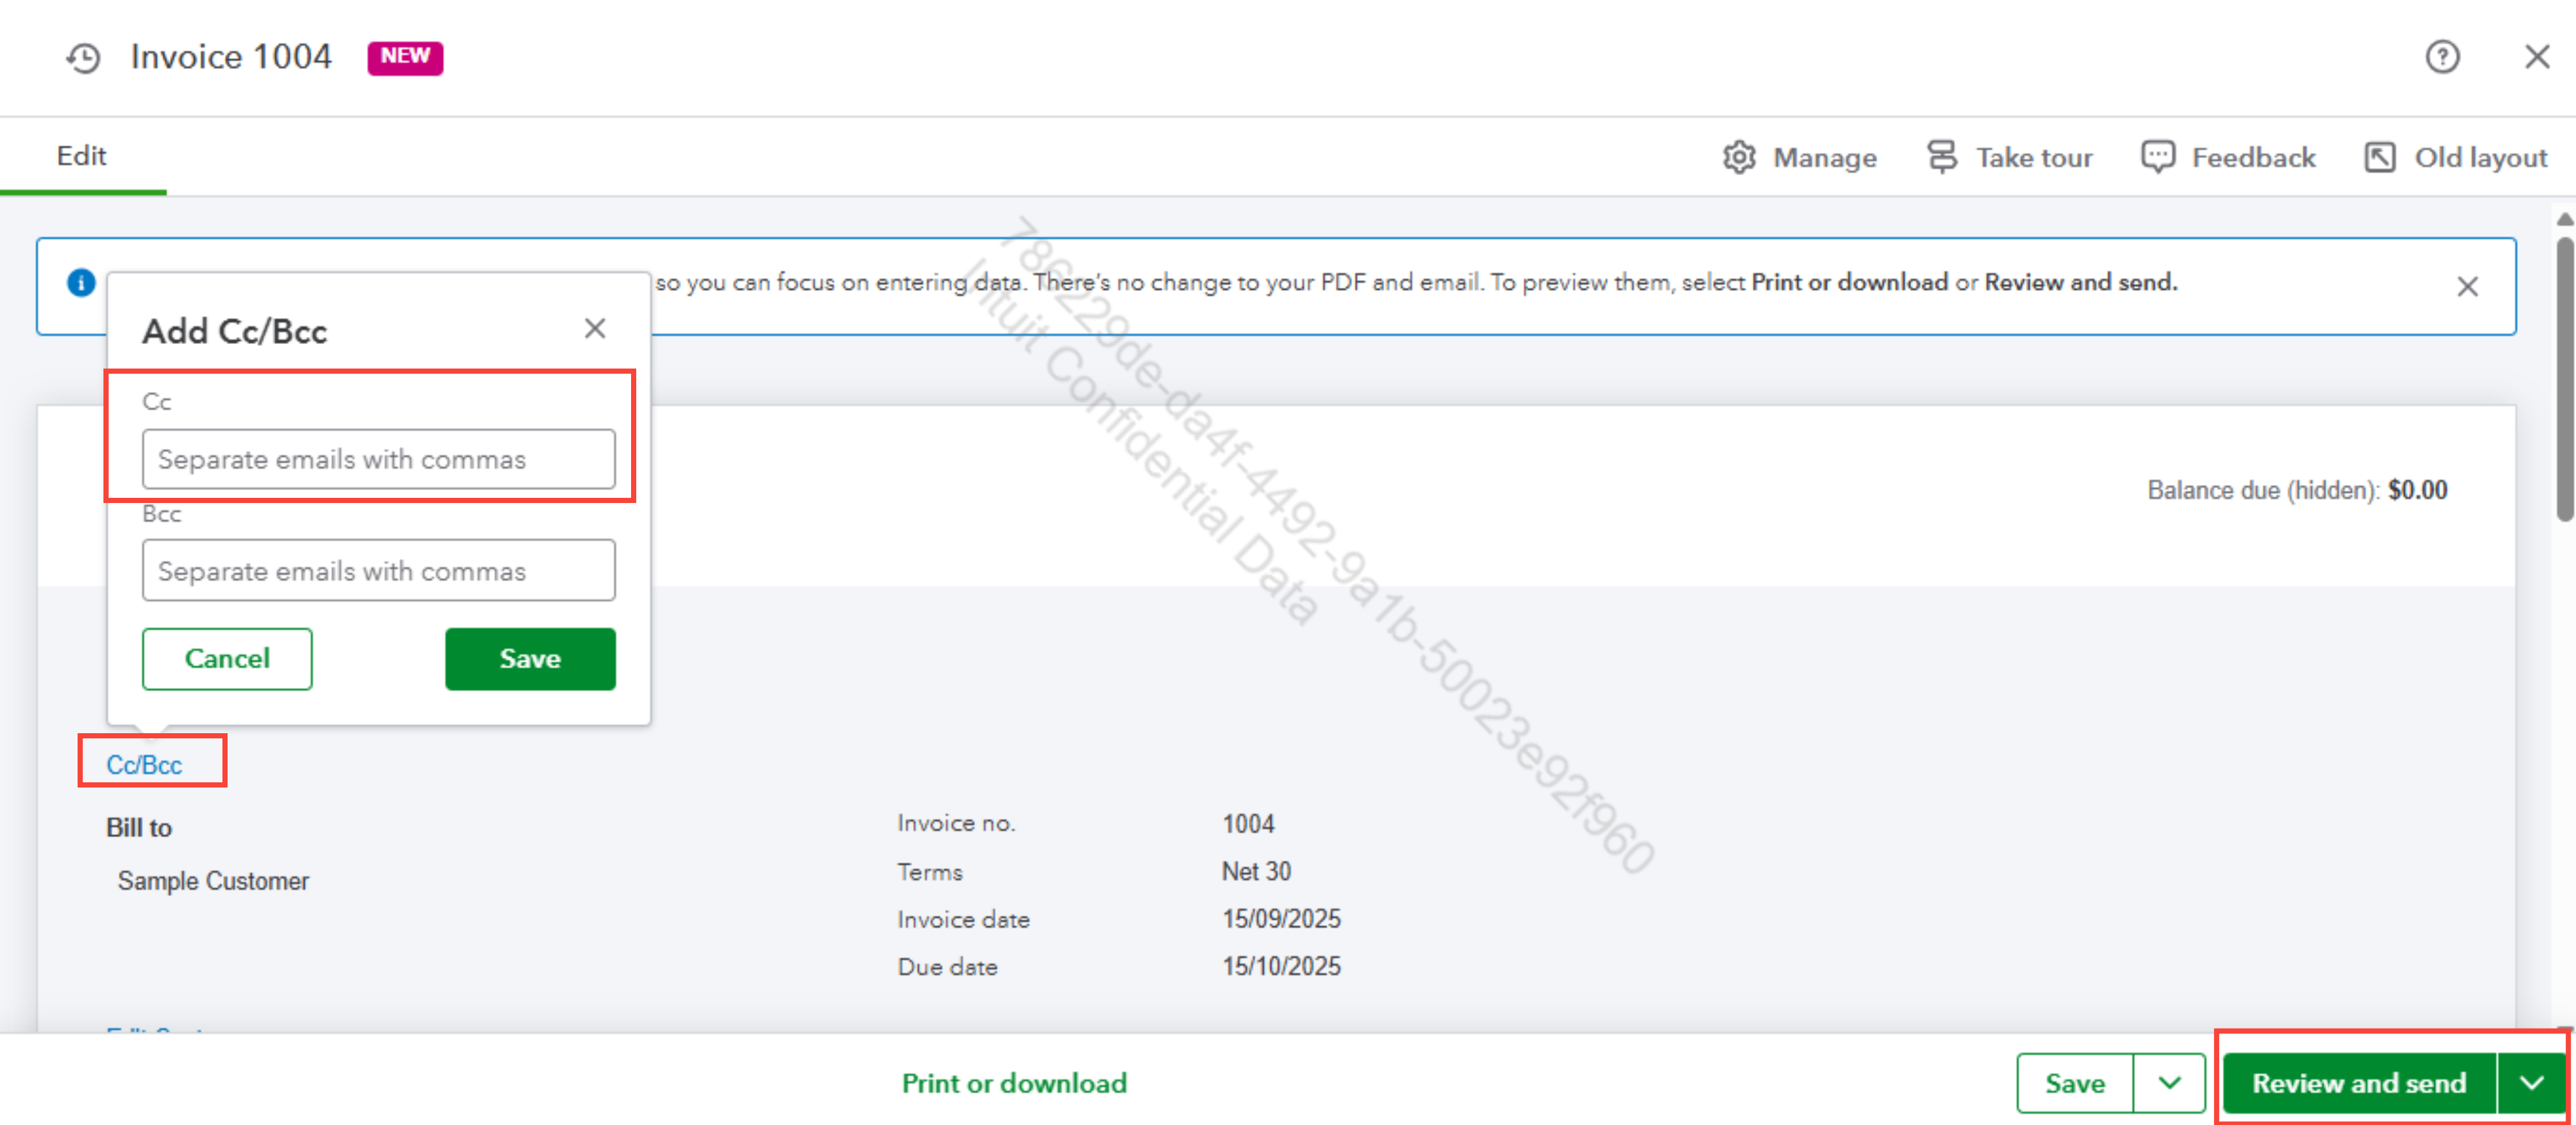Open the help question mark icon
2576x1125 pixels.
point(2442,57)
